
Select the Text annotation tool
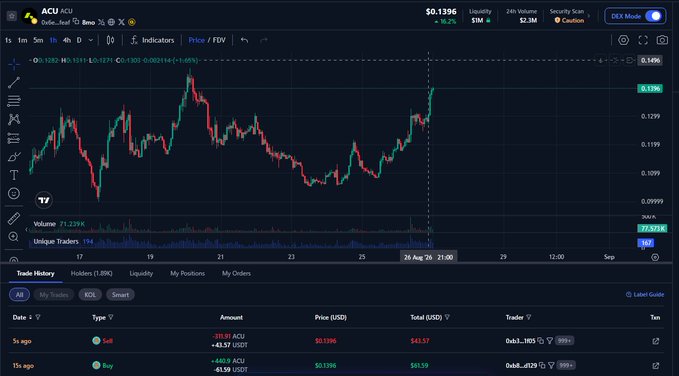coord(14,175)
